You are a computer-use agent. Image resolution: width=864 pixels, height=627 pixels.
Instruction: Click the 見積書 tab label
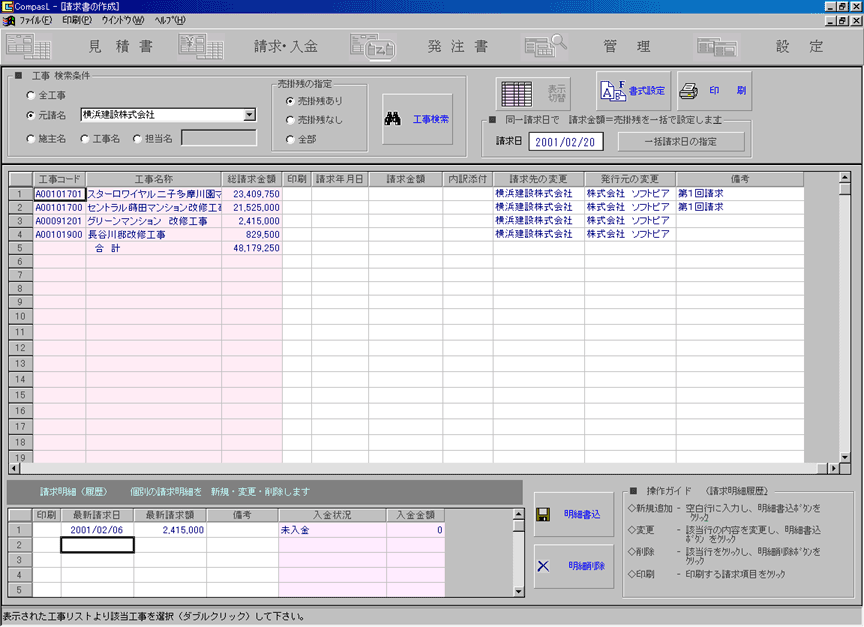coord(120,46)
